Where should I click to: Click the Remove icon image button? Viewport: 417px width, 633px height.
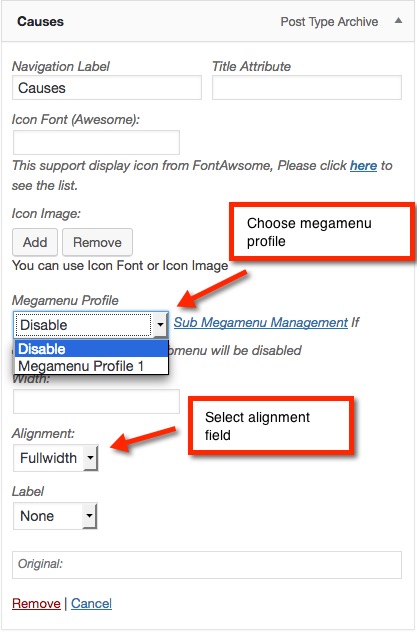click(97, 242)
